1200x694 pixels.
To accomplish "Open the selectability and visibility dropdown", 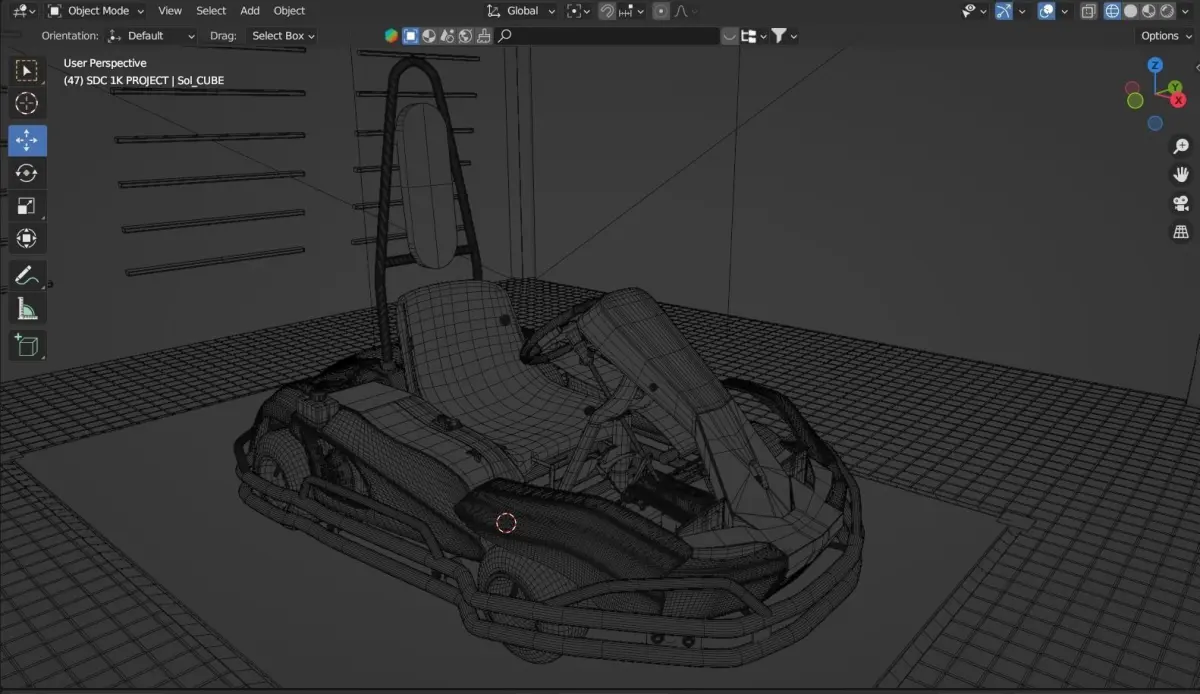I will click(974, 11).
